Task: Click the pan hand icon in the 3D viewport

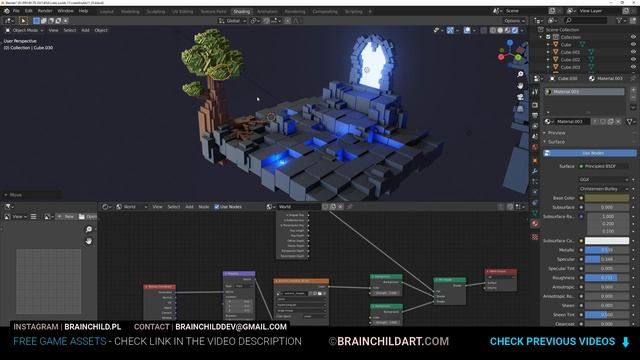Action: pos(520,86)
